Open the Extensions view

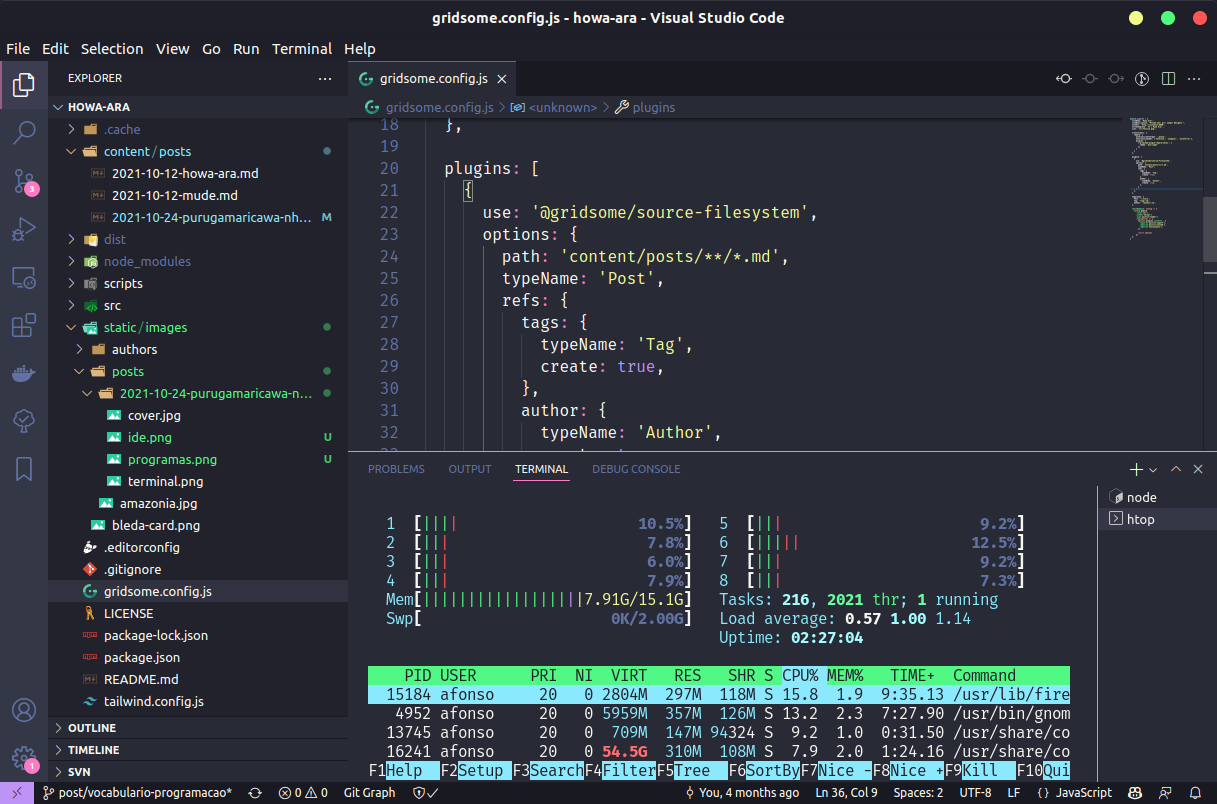[24, 325]
